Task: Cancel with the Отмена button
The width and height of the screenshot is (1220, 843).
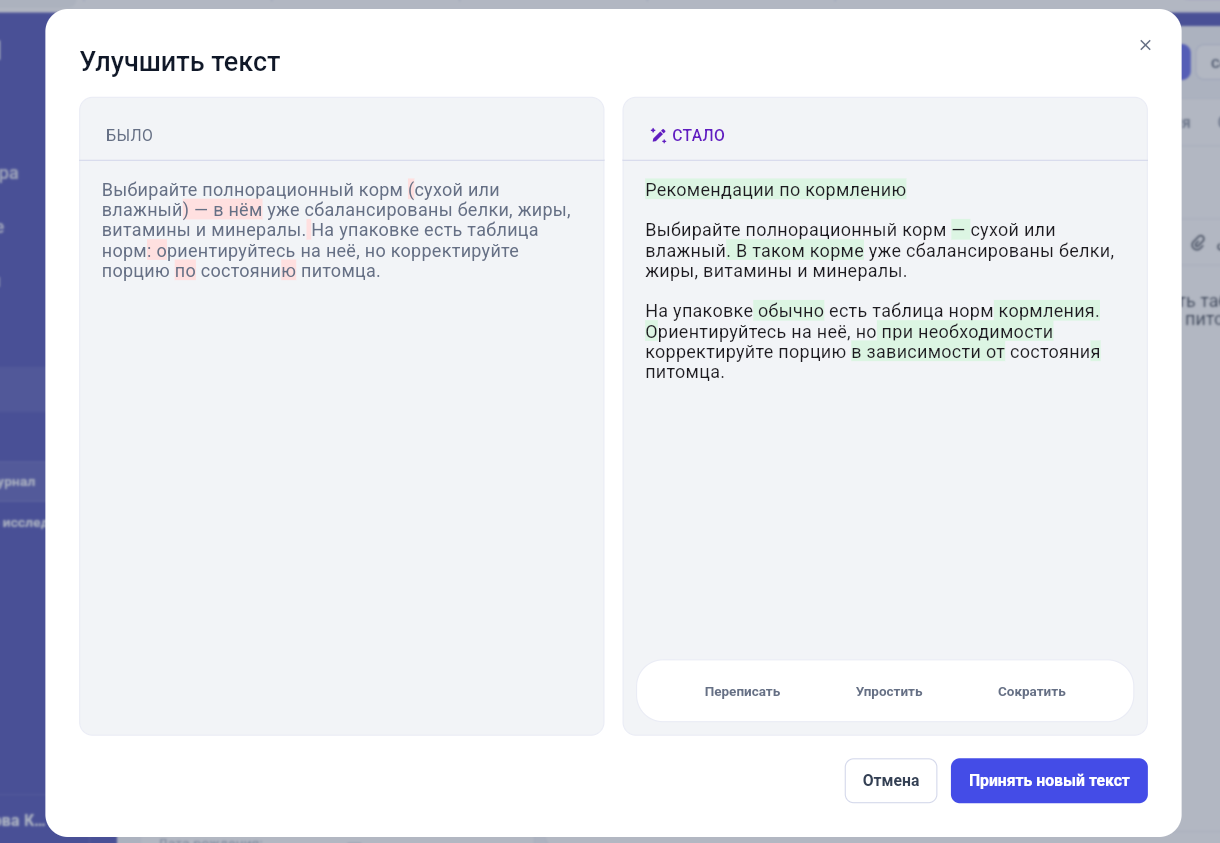Action: click(x=891, y=781)
